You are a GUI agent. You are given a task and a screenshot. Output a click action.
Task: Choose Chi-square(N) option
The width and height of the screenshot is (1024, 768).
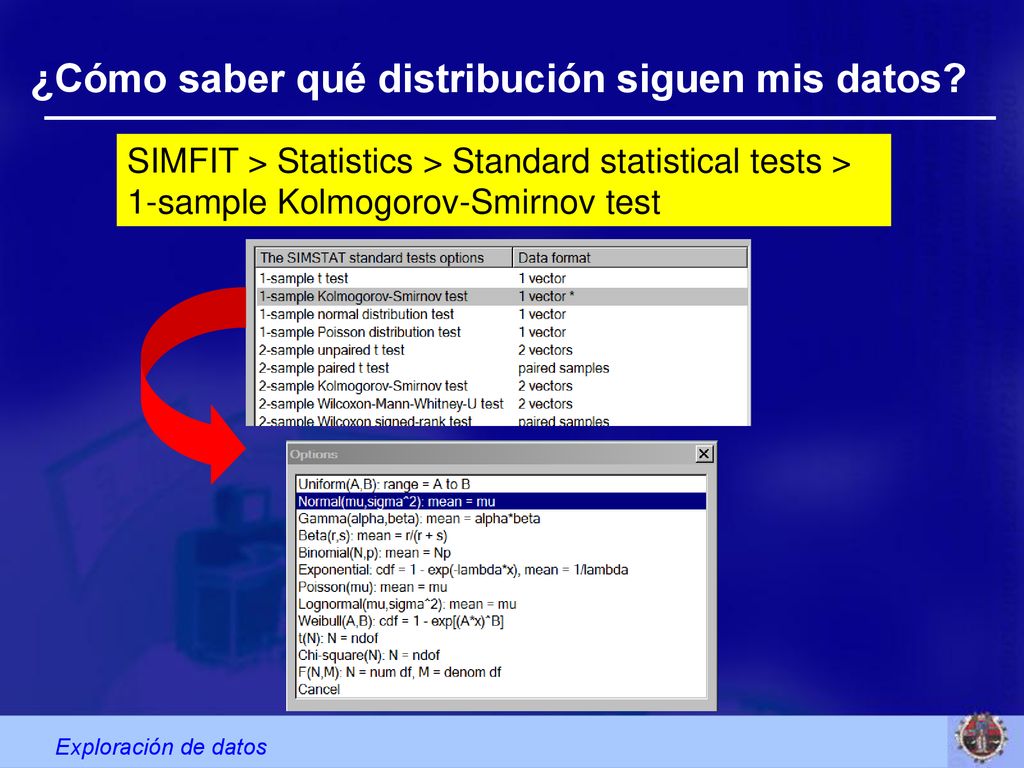[501, 655]
